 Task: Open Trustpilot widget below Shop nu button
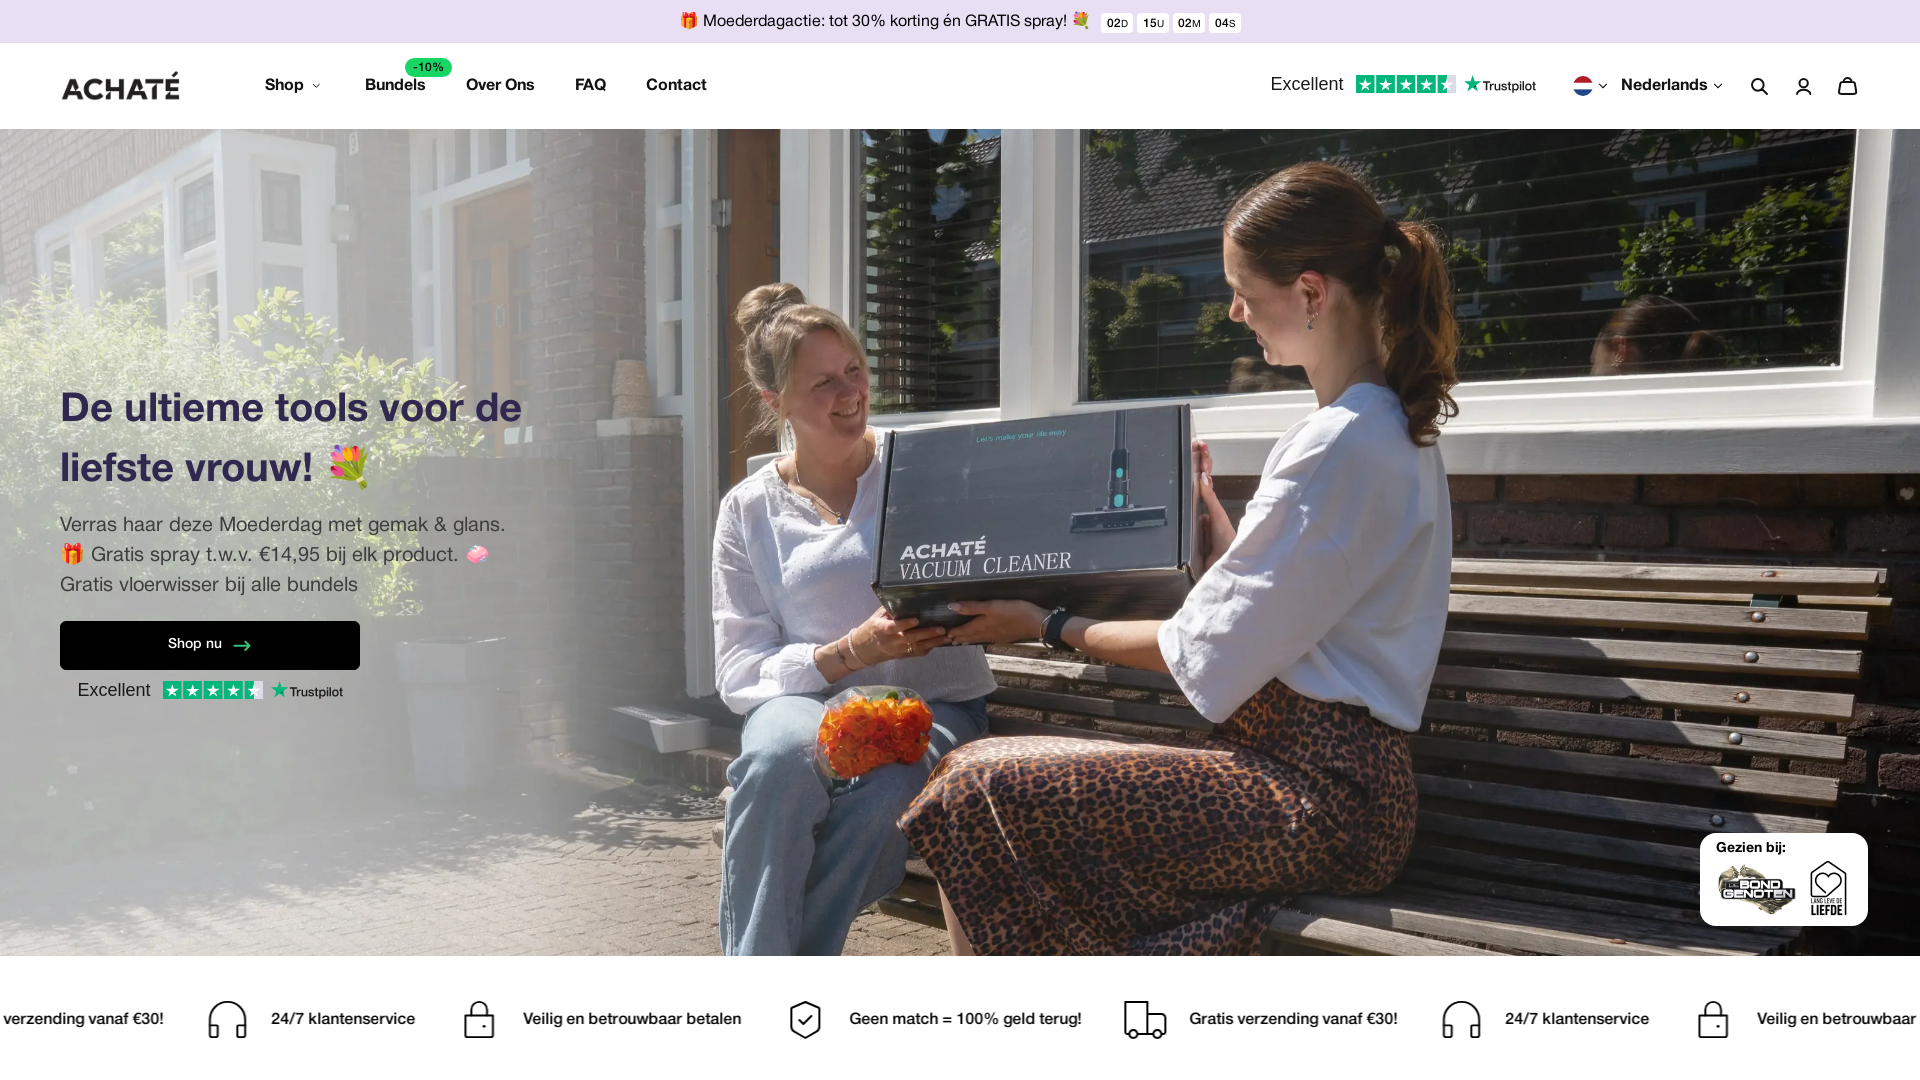(x=210, y=691)
